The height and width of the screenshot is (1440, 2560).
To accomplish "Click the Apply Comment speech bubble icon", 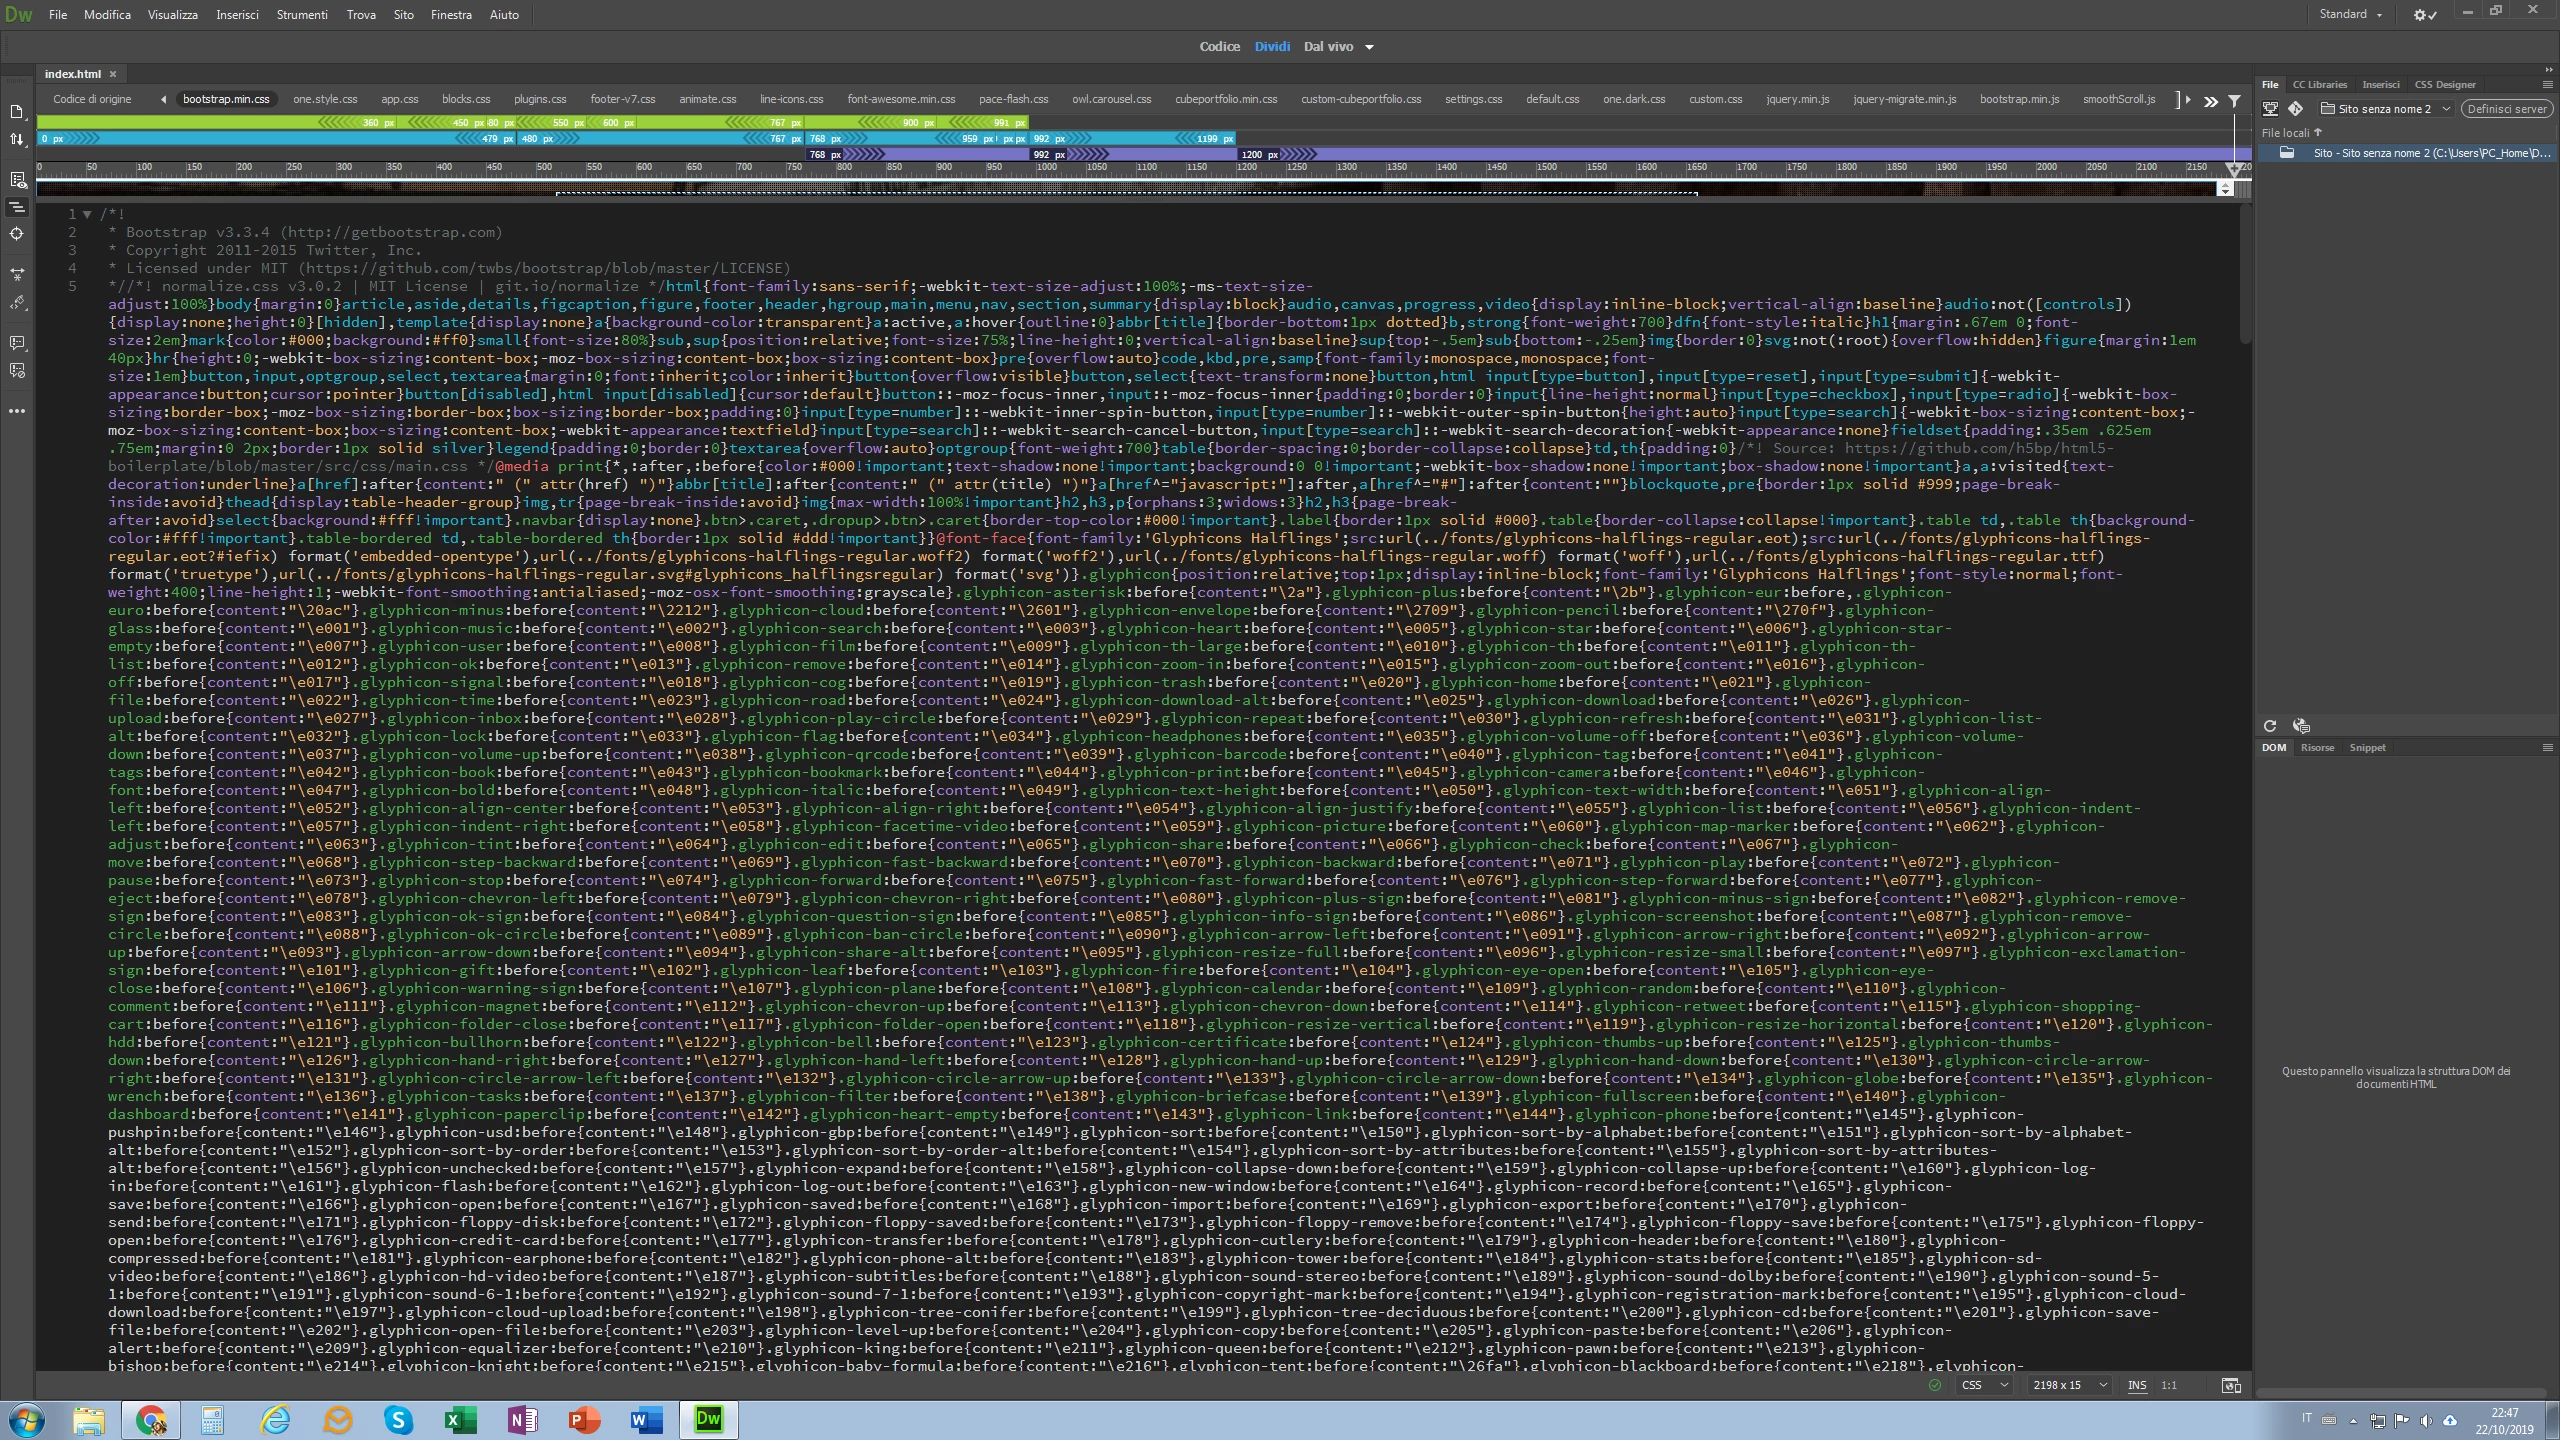I will tap(17, 343).
